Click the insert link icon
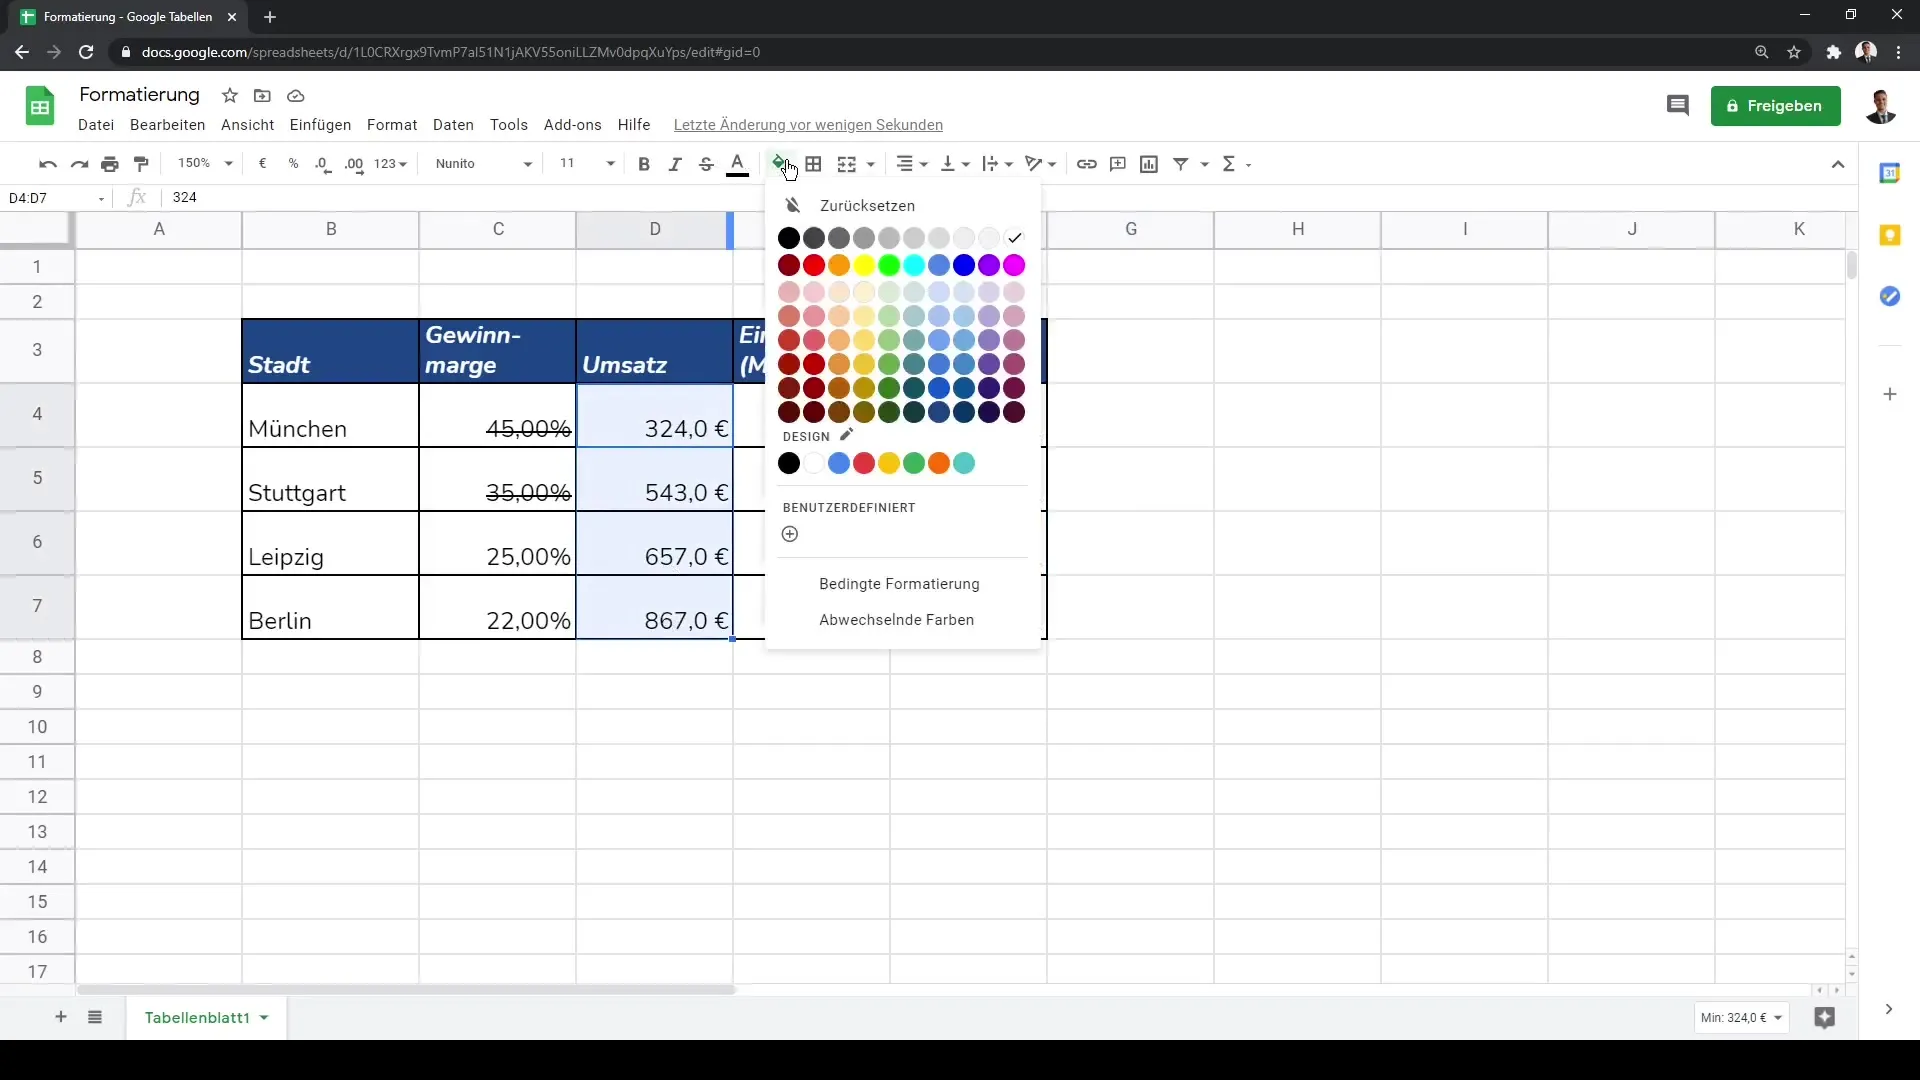 coord(1087,164)
